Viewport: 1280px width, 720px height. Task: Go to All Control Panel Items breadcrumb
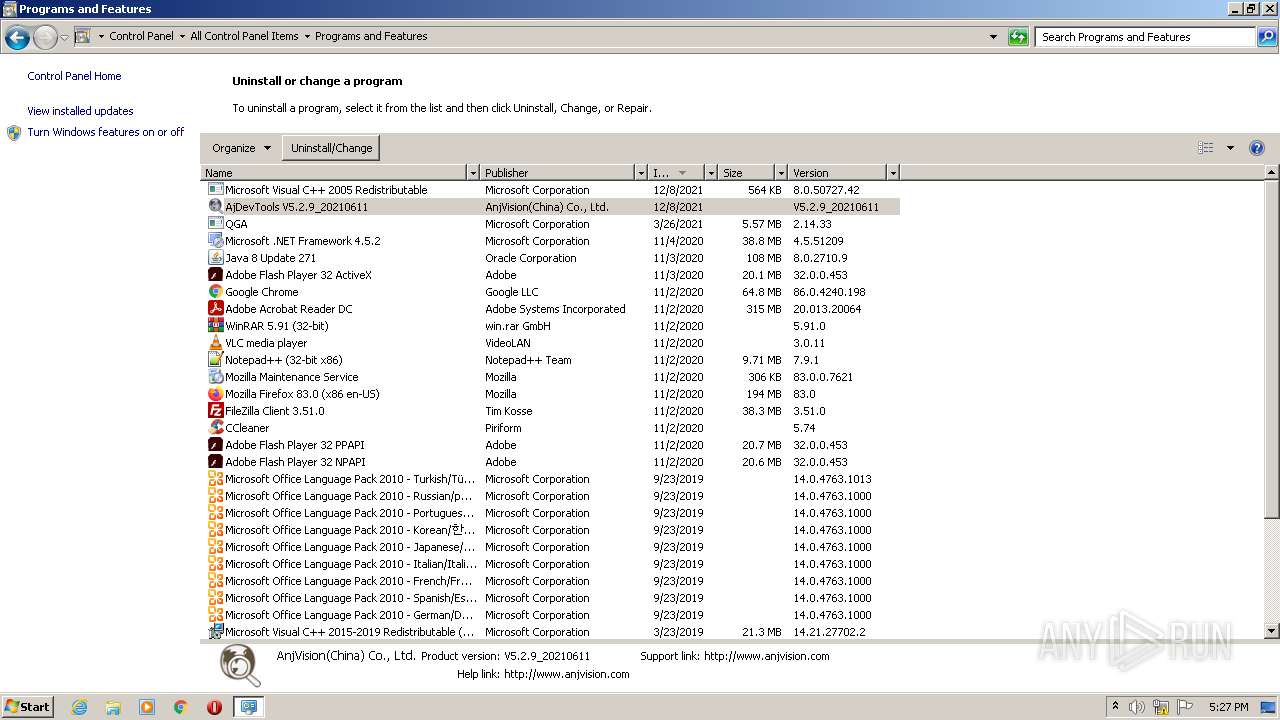[244, 36]
